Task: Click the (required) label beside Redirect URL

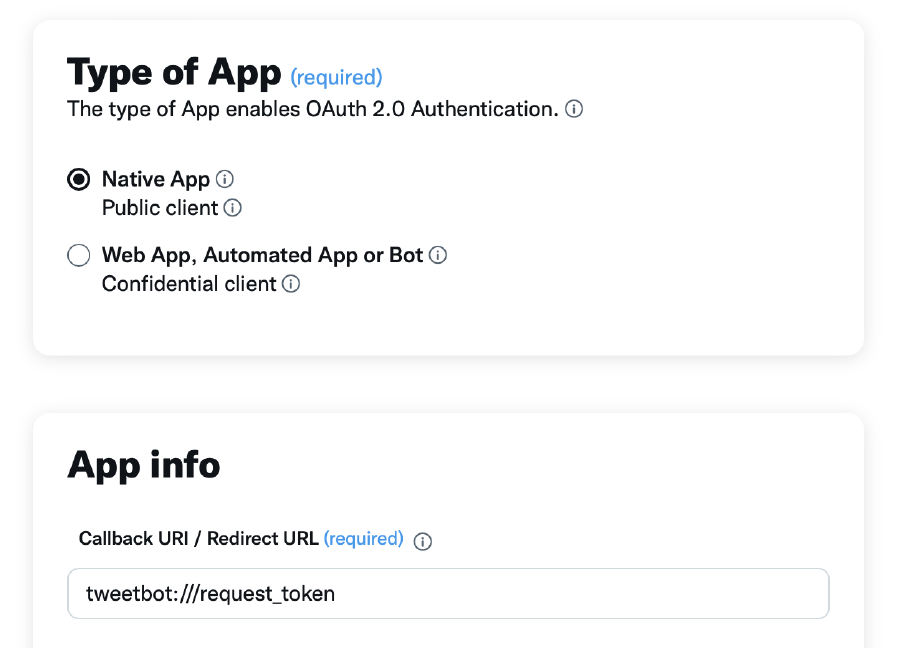Action: (364, 538)
